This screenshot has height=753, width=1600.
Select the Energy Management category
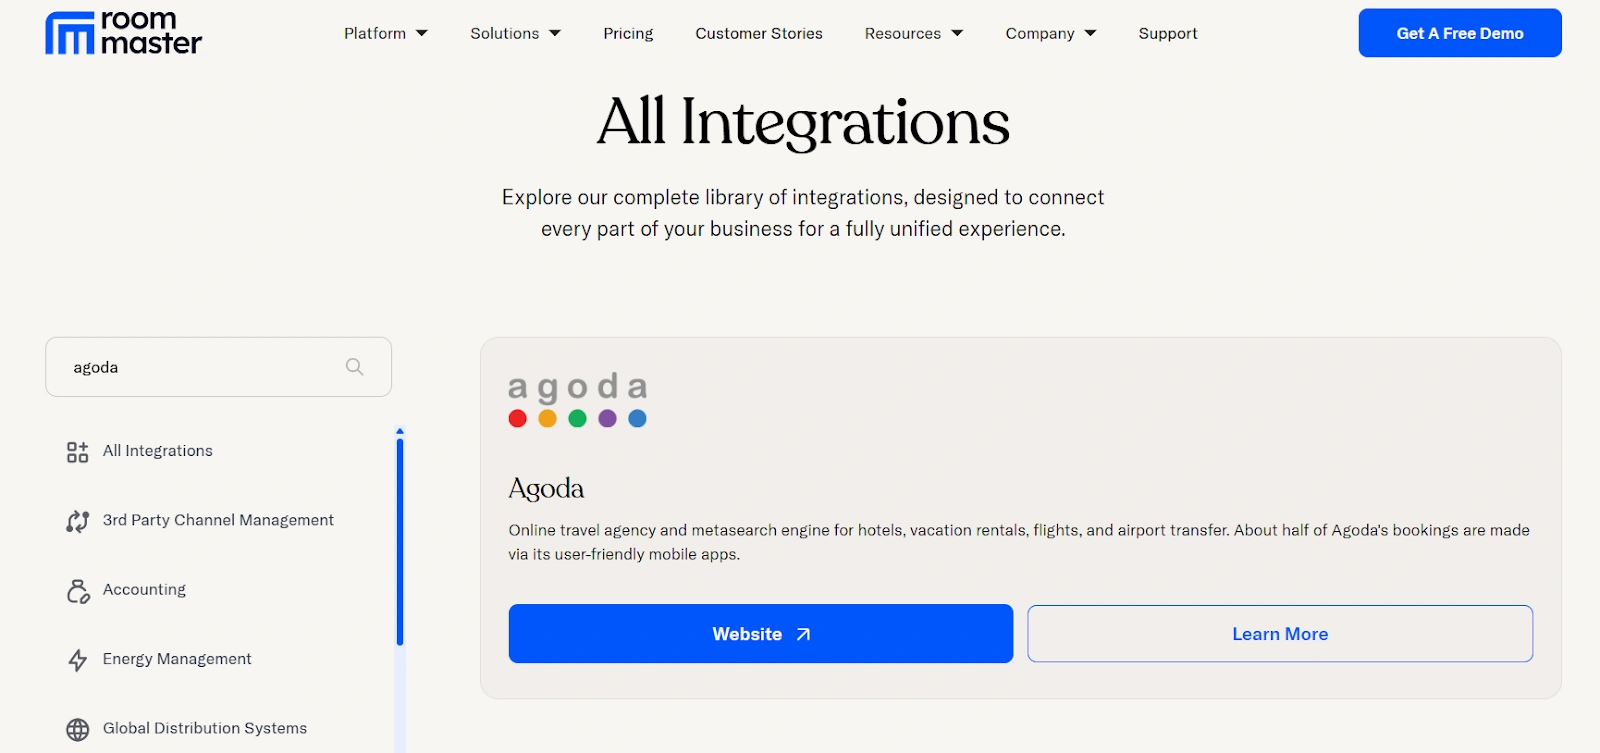pyautogui.click(x=177, y=659)
